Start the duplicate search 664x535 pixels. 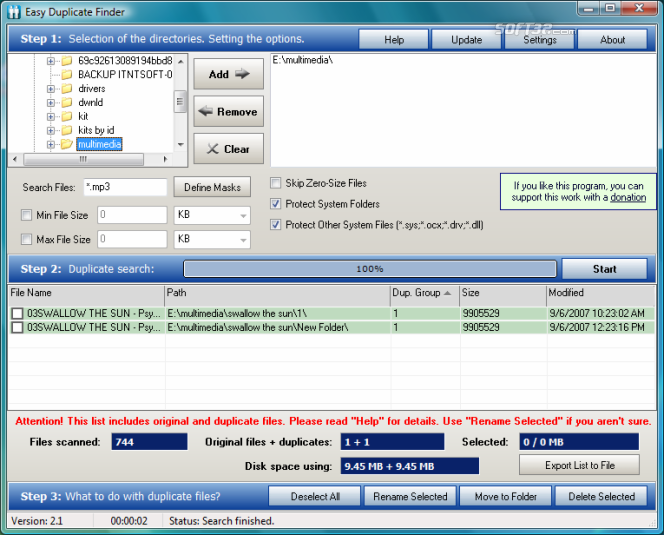point(604,269)
